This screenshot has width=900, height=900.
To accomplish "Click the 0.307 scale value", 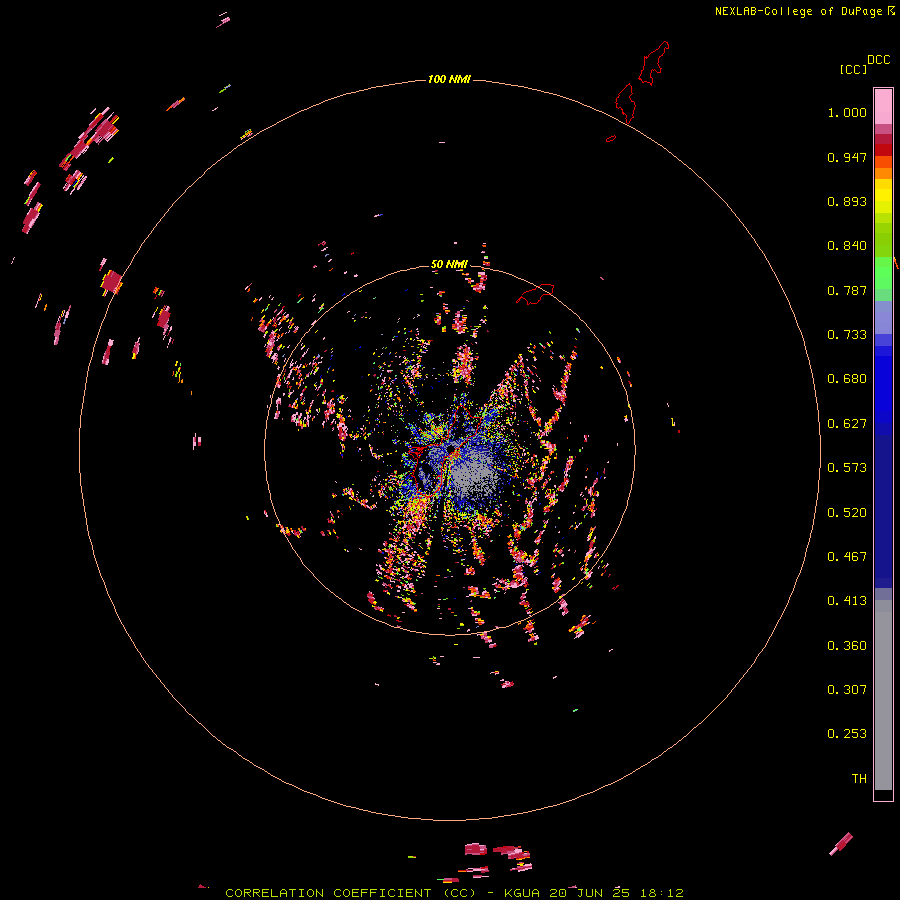I will [847, 690].
